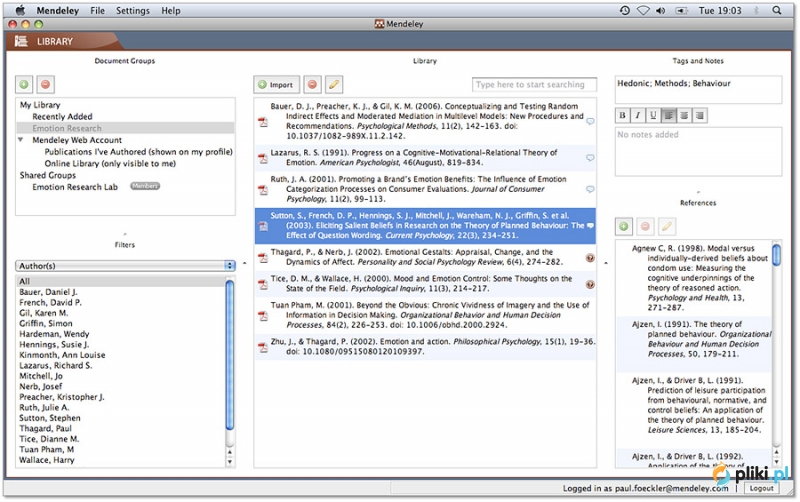The width and height of the screenshot is (800, 502).
Task: Focus the library search field
Action: coord(534,85)
